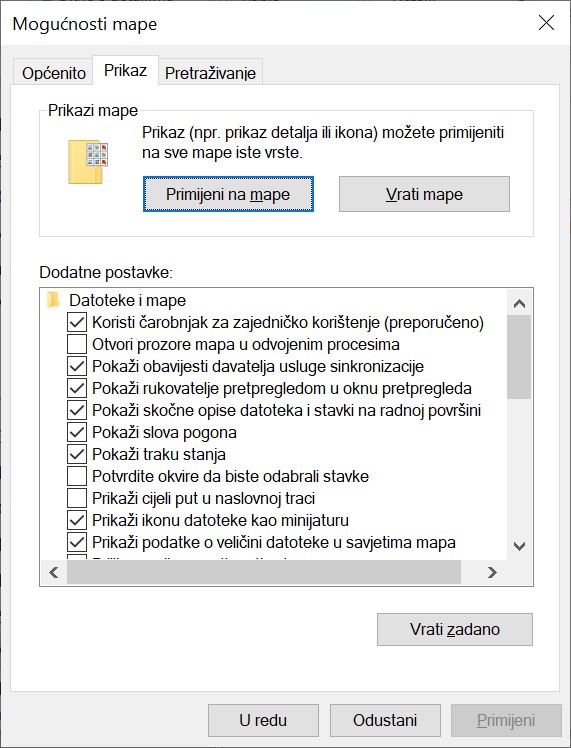Screen dimensions: 571x748
Task: Close the Mogućnosti mape dialog
Action: 546,22
